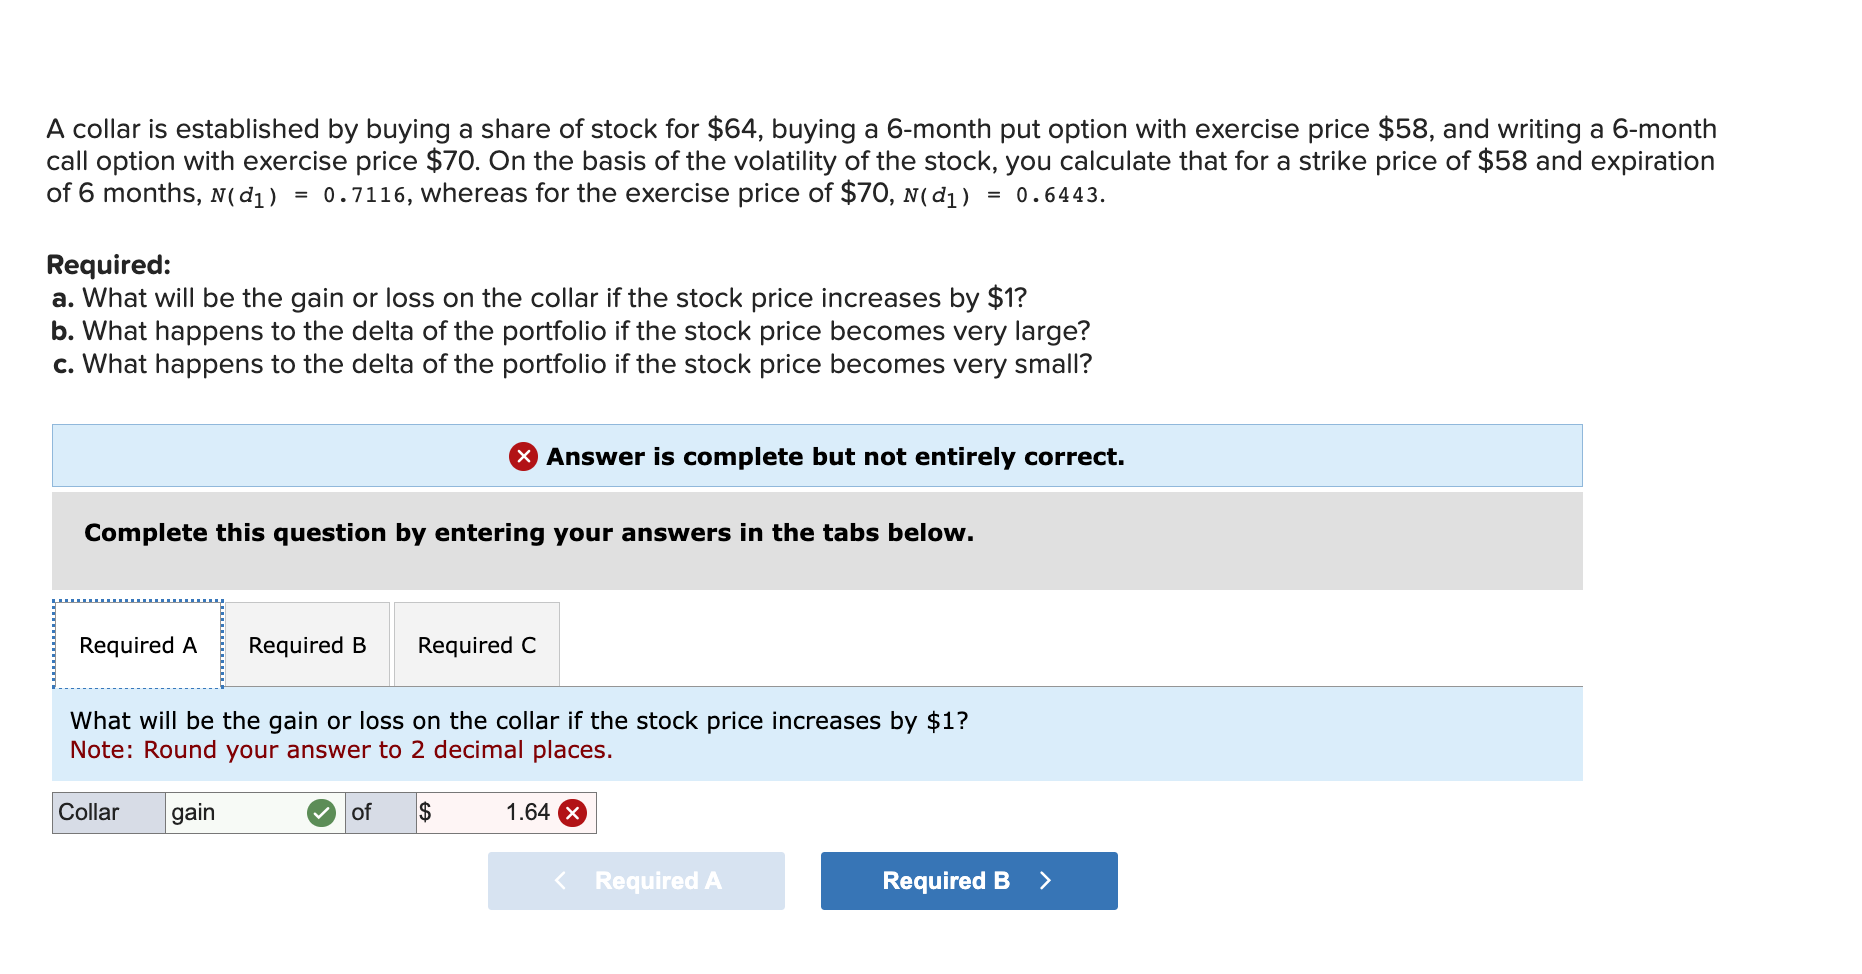
Task: Click the 1.64 answer input field
Action: click(x=500, y=813)
